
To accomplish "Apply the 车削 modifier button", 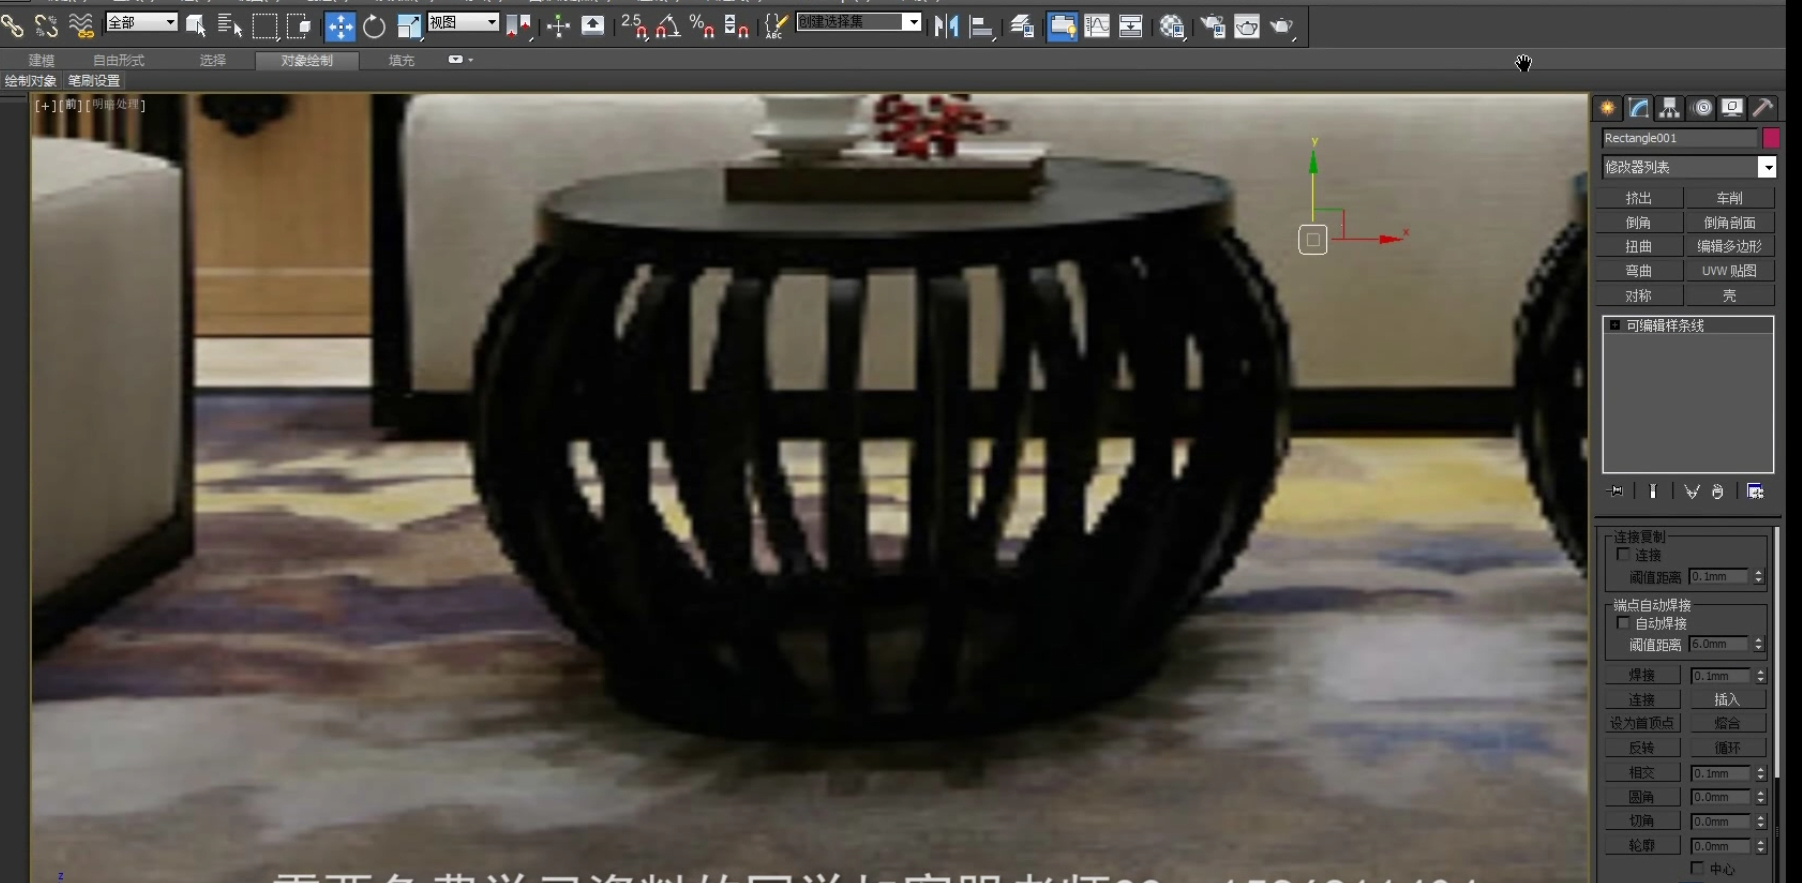I will 1729,198.
